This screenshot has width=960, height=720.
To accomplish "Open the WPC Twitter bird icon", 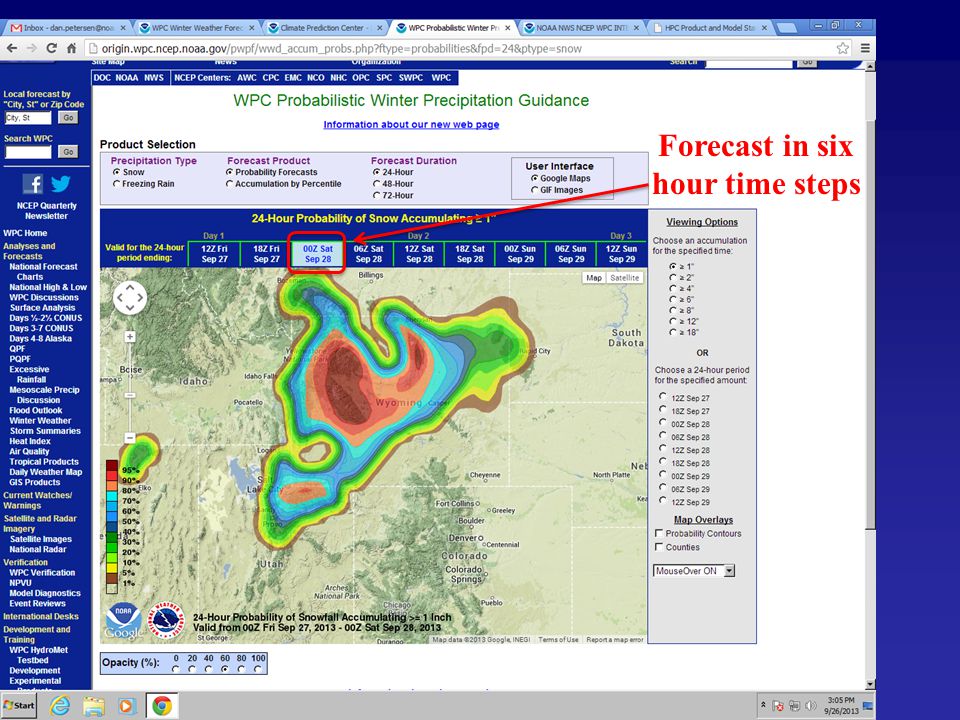I will tap(61, 184).
